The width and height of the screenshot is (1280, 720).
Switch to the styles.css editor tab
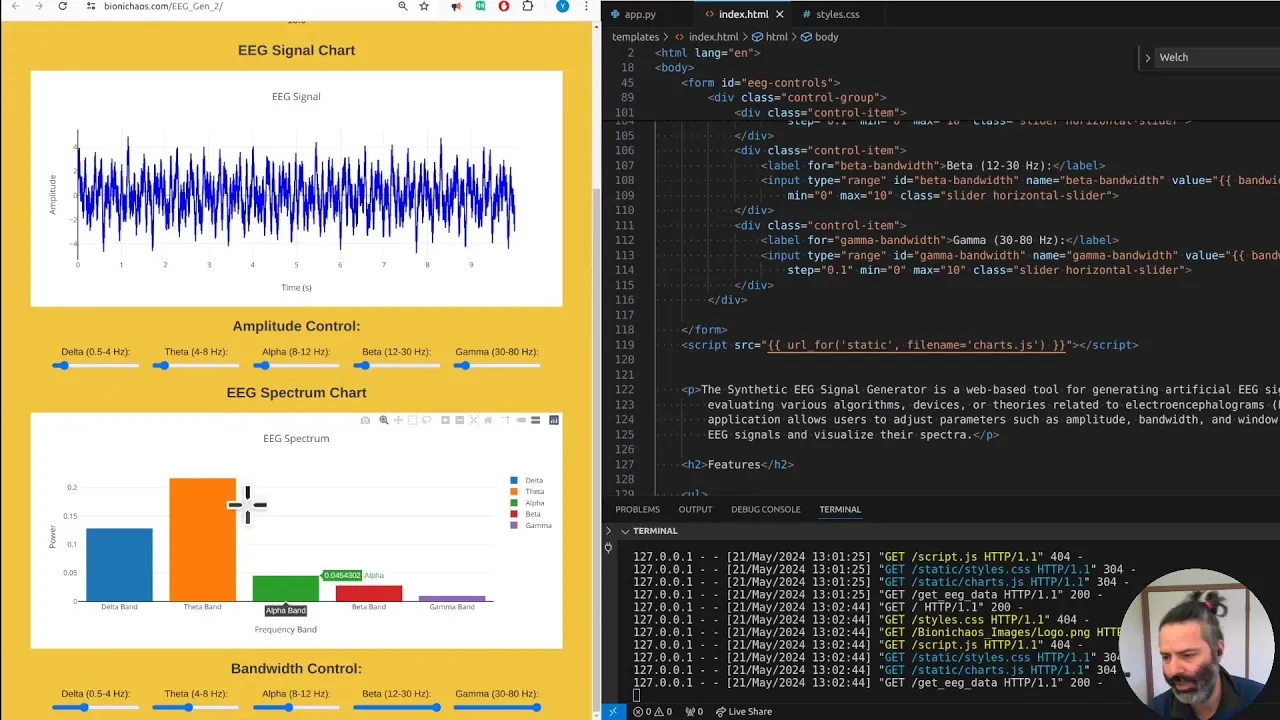click(x=837, y=14)
